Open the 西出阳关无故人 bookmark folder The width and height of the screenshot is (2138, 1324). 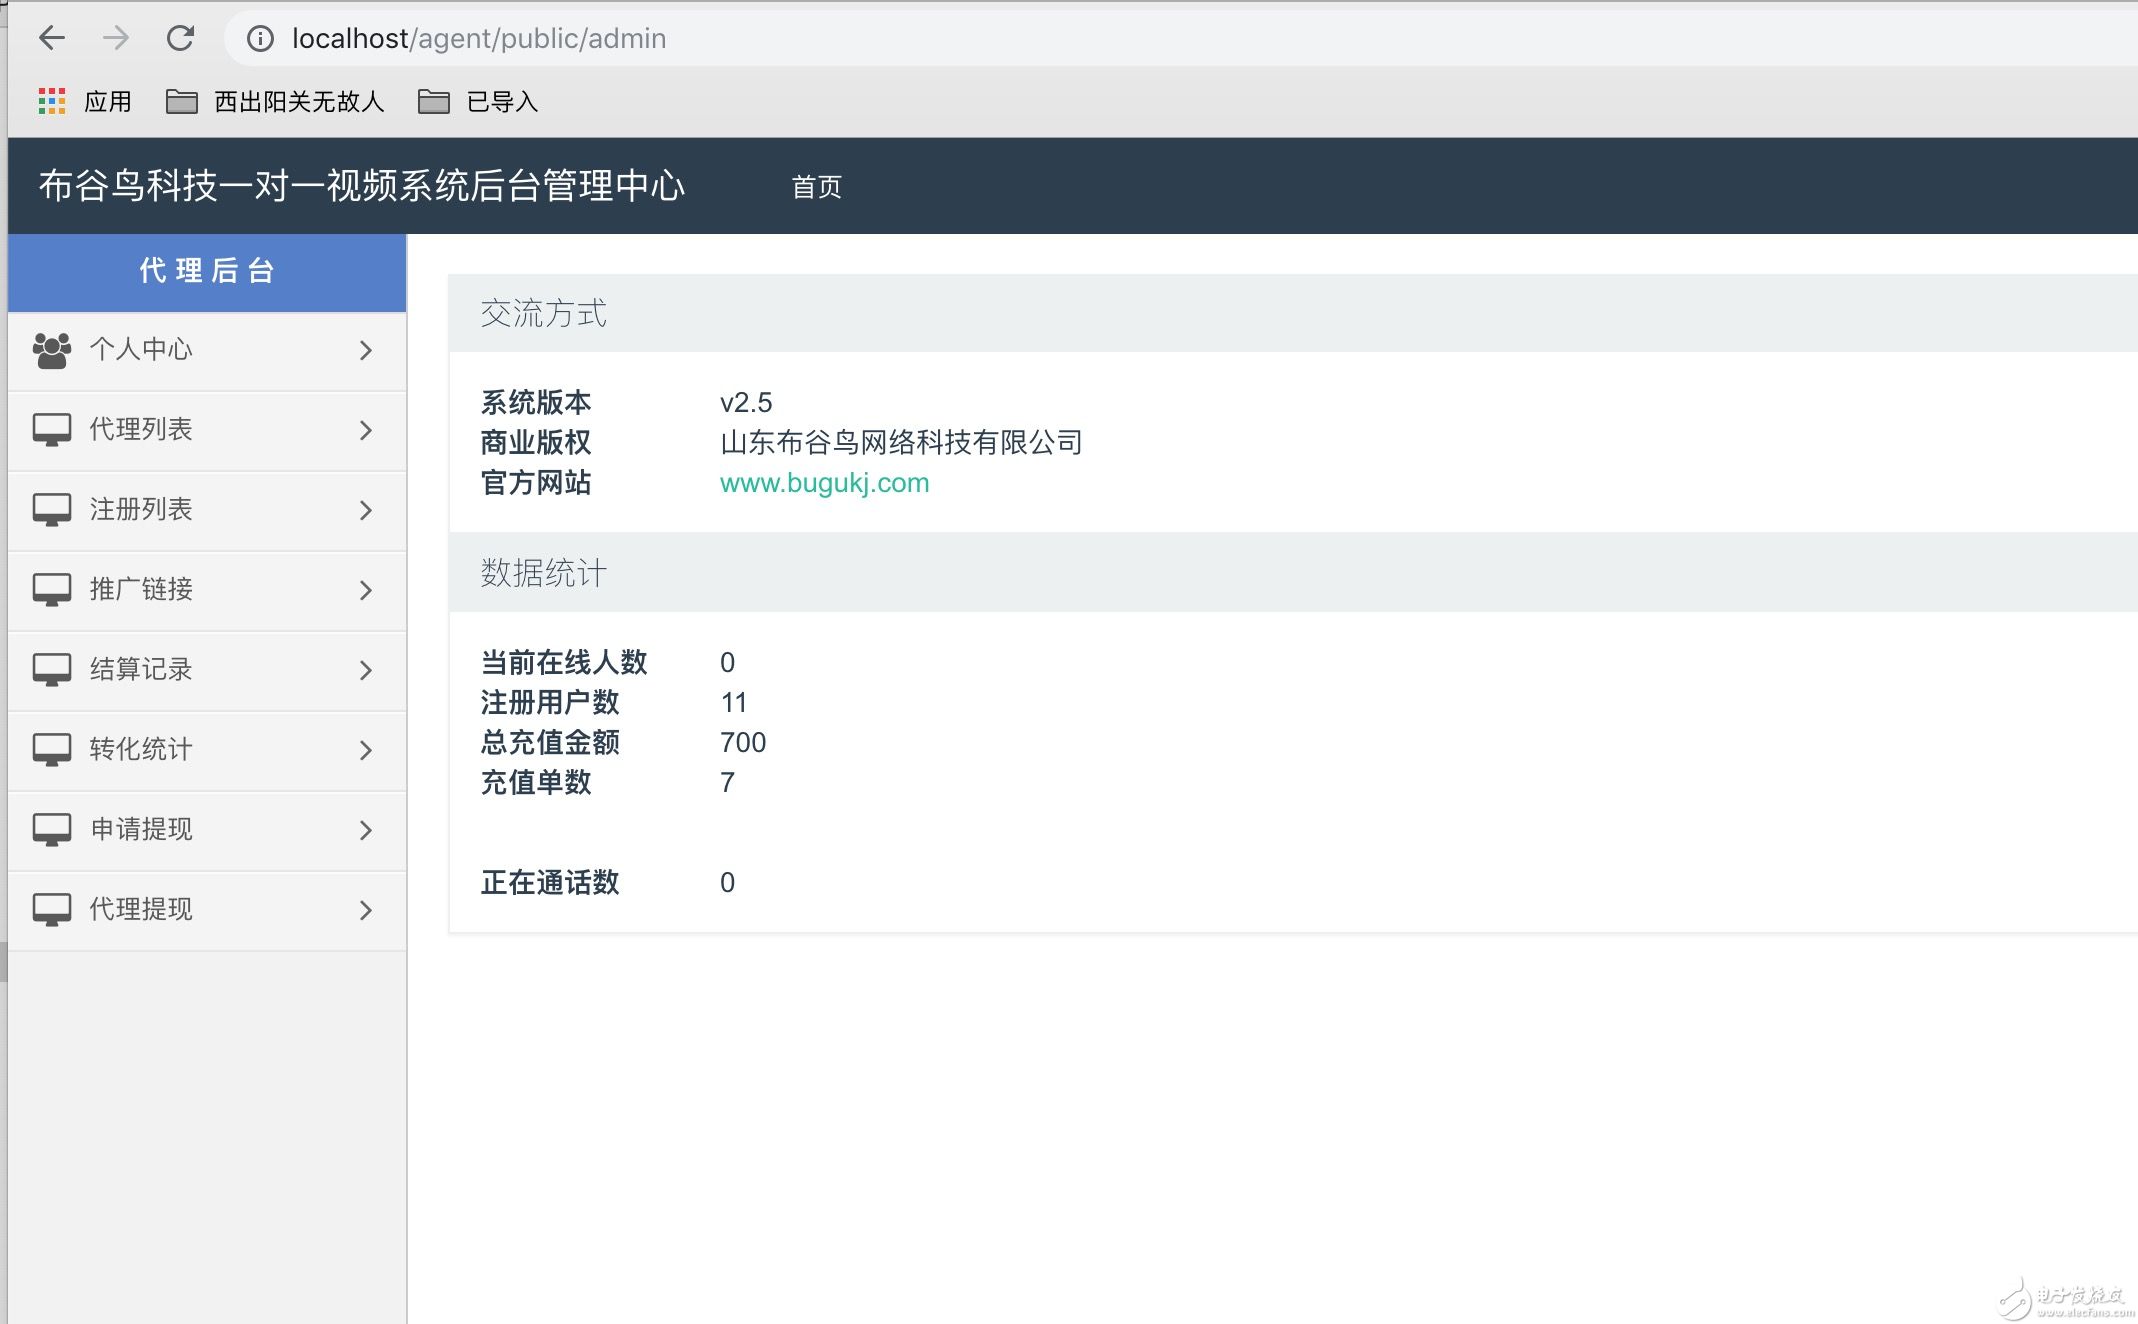(275, 101)
